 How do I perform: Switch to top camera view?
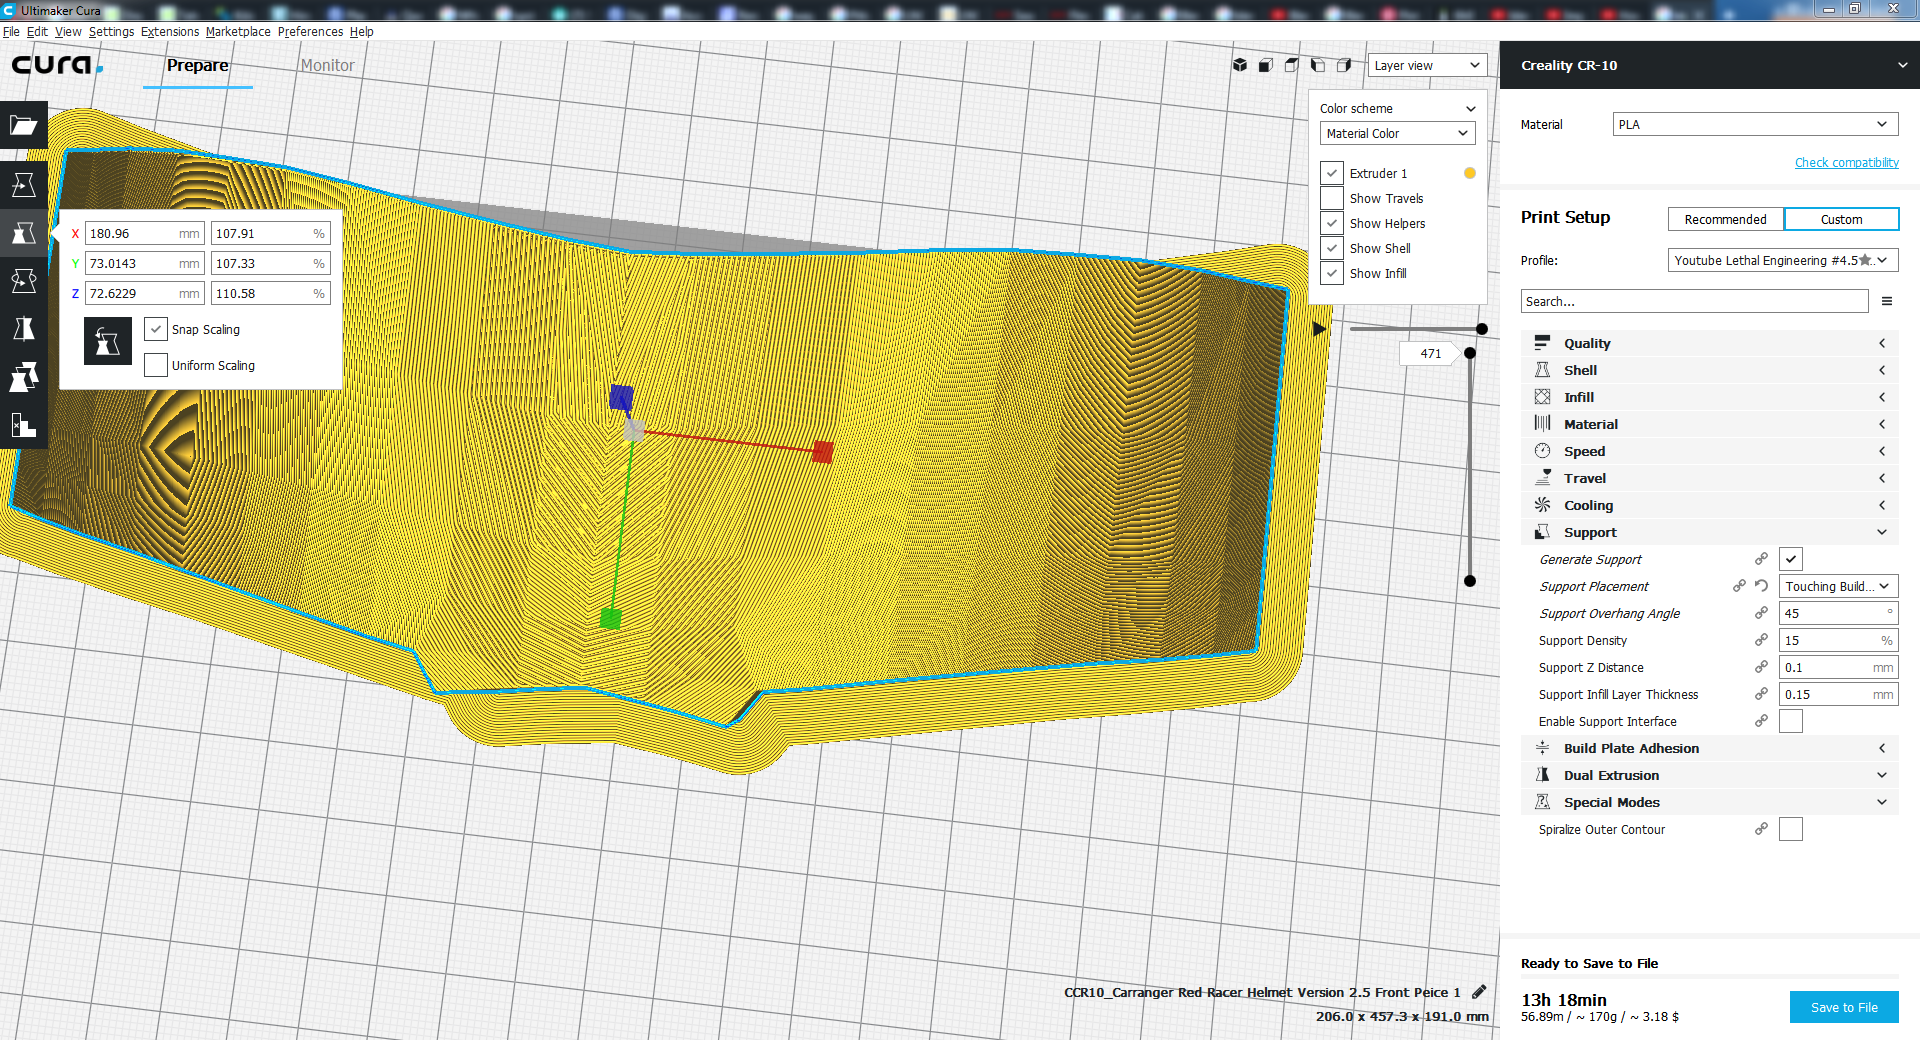point(1292,65)
